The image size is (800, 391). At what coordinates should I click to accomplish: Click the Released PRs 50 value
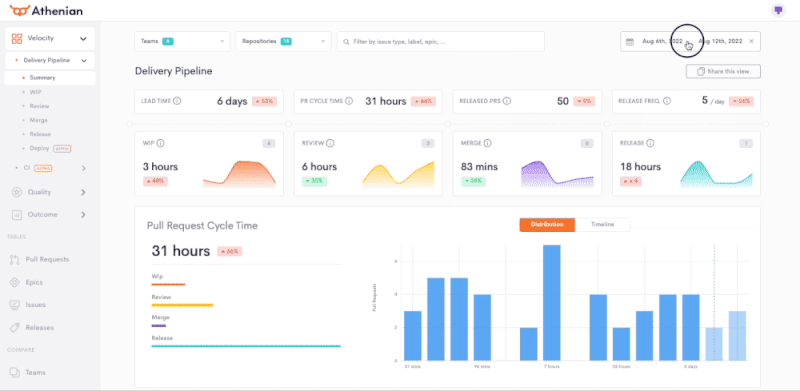(563, 101)
